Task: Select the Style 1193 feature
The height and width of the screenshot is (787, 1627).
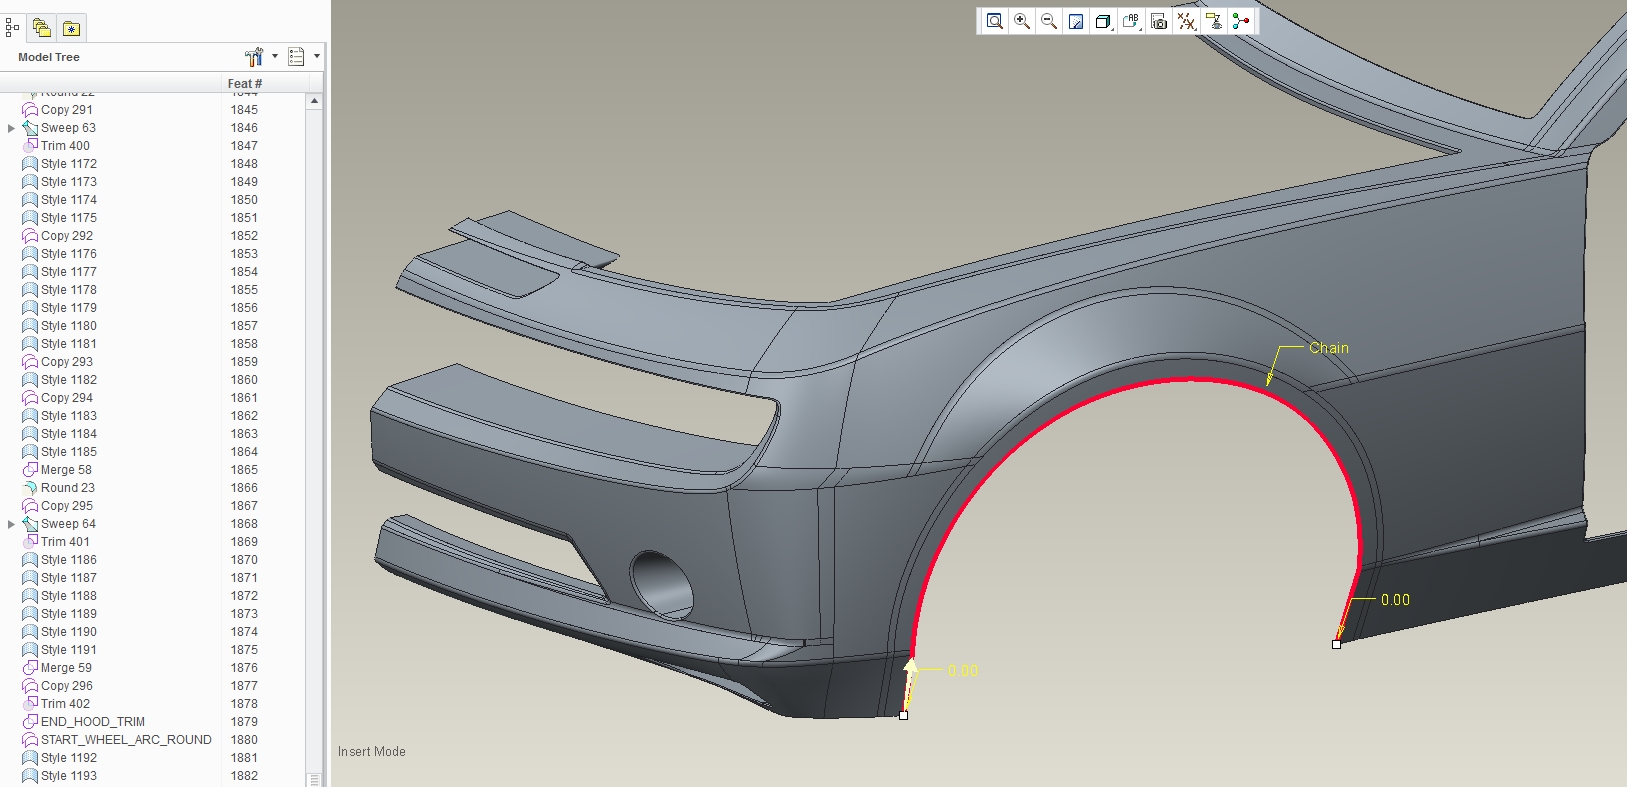Action: point(69,776)
